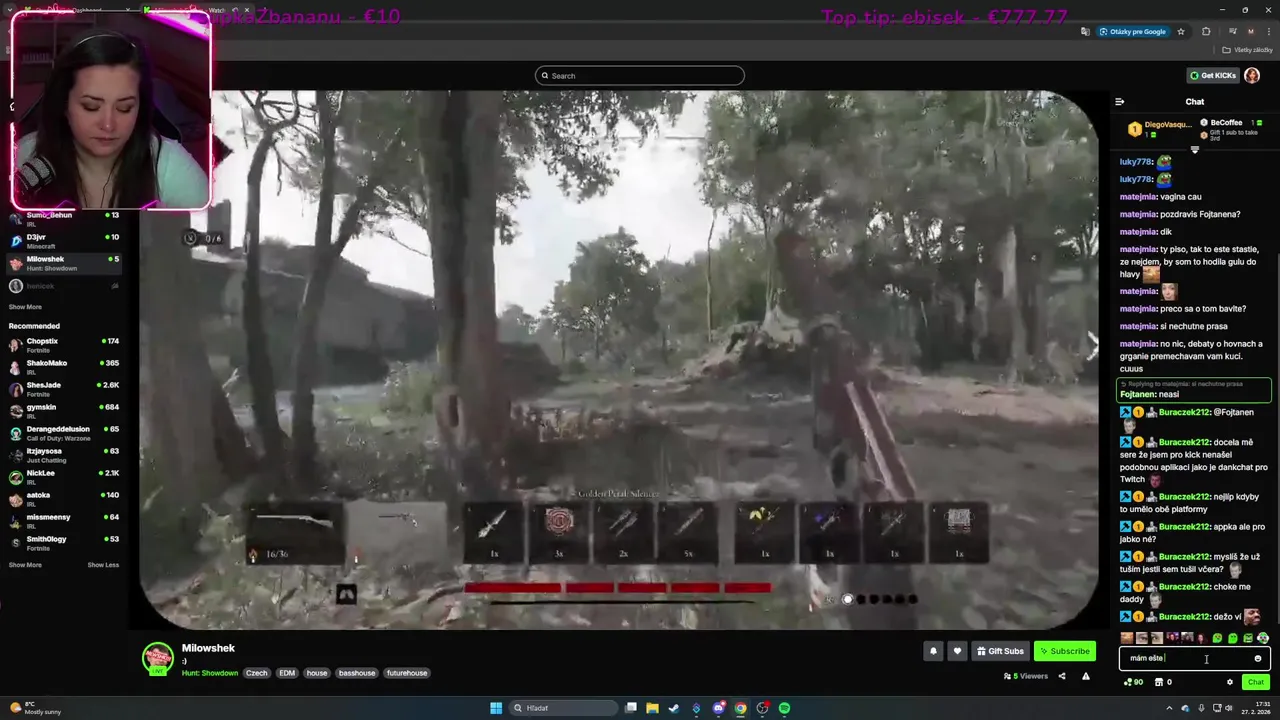Viewport: 1280px width, 720px height.
Task: Open recommended channel missmeensy
Action: [x=64, y=521]
